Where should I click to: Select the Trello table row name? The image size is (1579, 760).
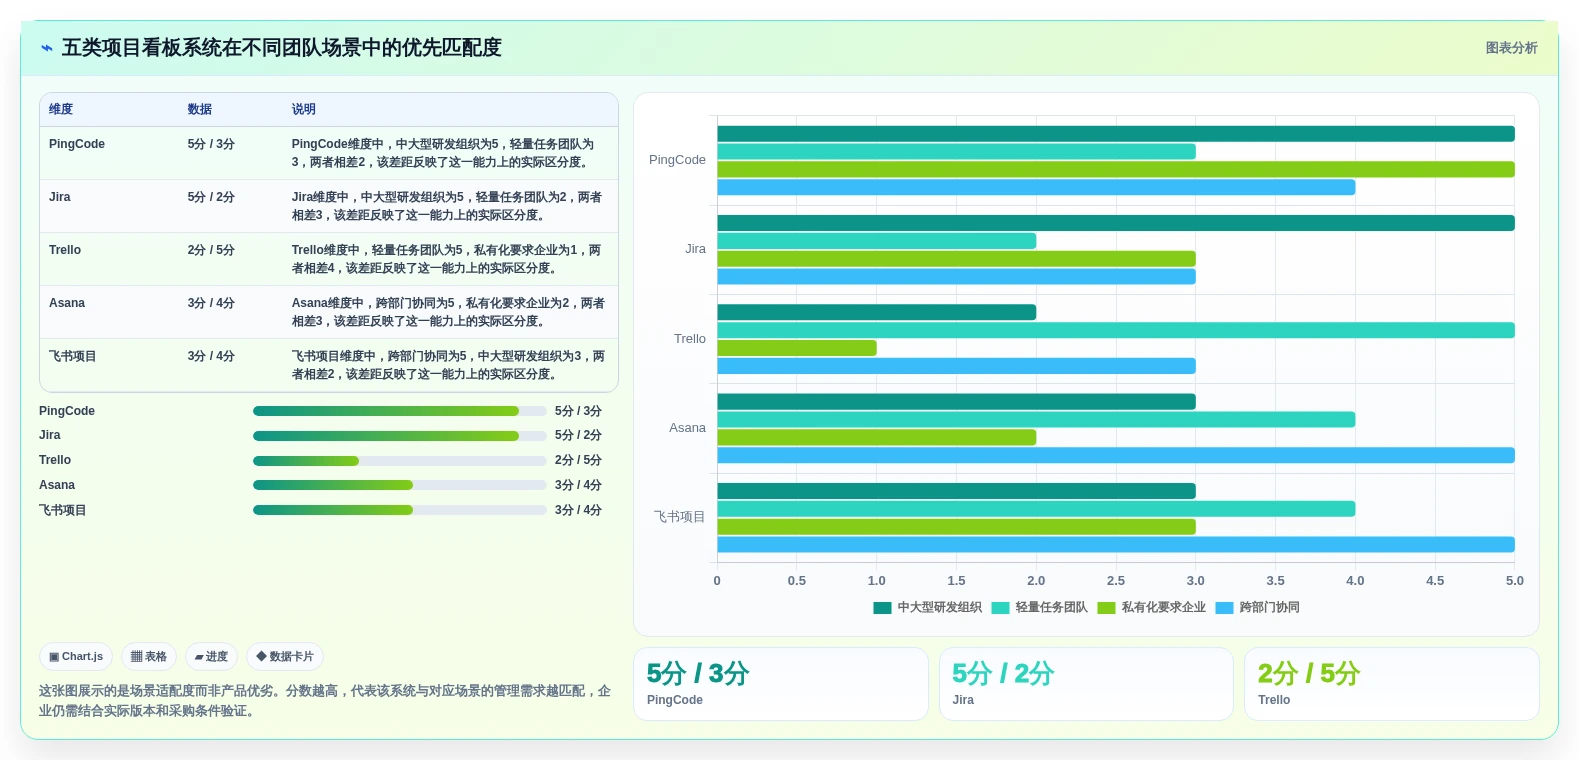[65, 250]
